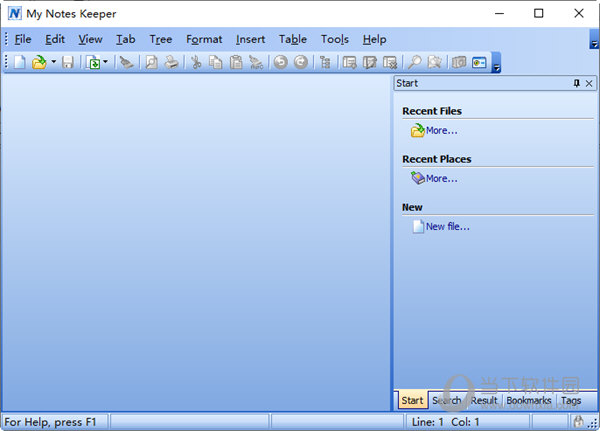The image size is (600, 431).
Task: Click the lock icon in status bar
Action: tap(578, 422)
